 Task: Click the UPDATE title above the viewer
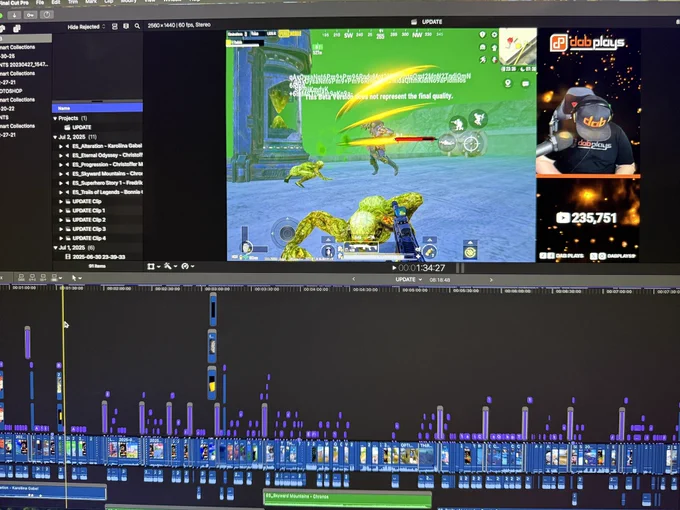point(432,22)
